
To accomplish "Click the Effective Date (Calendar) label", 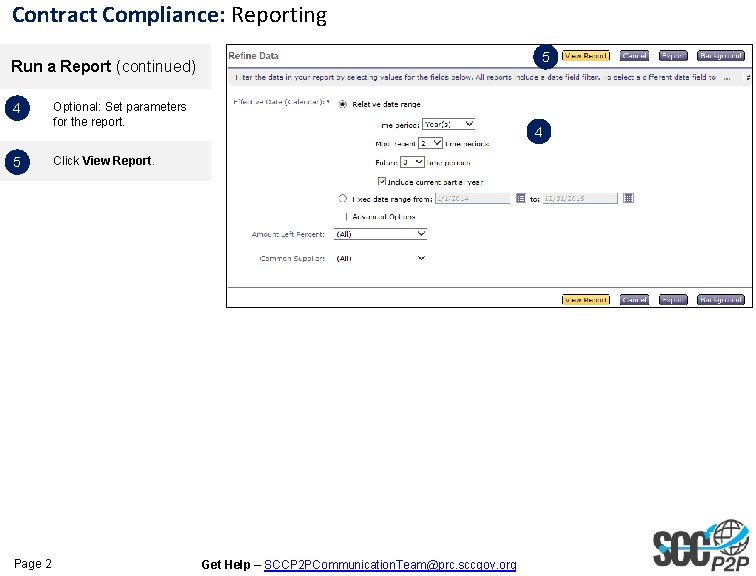I will (281, 102).
